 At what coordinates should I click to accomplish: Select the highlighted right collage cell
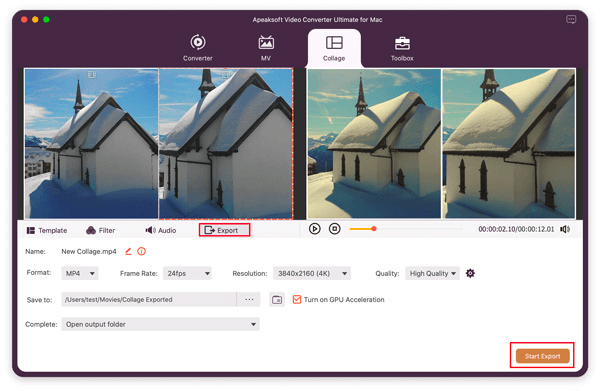[x=226, y=143]
